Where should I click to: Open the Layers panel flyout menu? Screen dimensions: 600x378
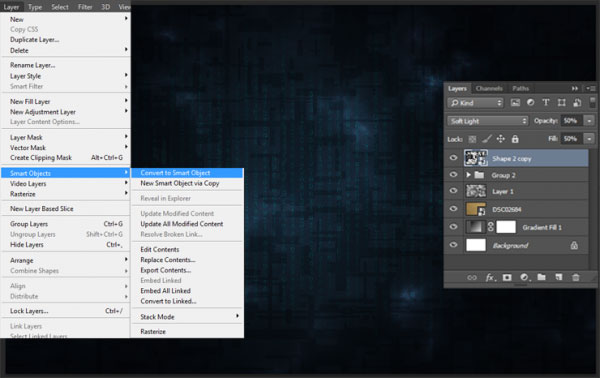(x=591, y=88)
